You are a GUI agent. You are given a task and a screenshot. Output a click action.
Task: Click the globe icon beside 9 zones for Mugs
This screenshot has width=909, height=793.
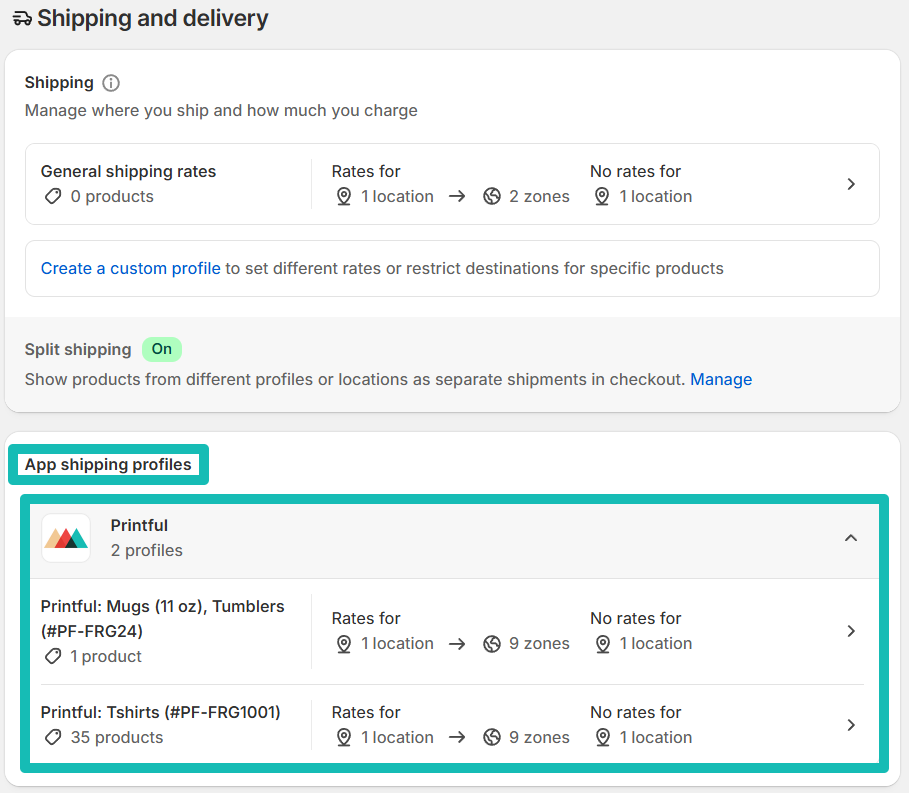pos(491,643)
